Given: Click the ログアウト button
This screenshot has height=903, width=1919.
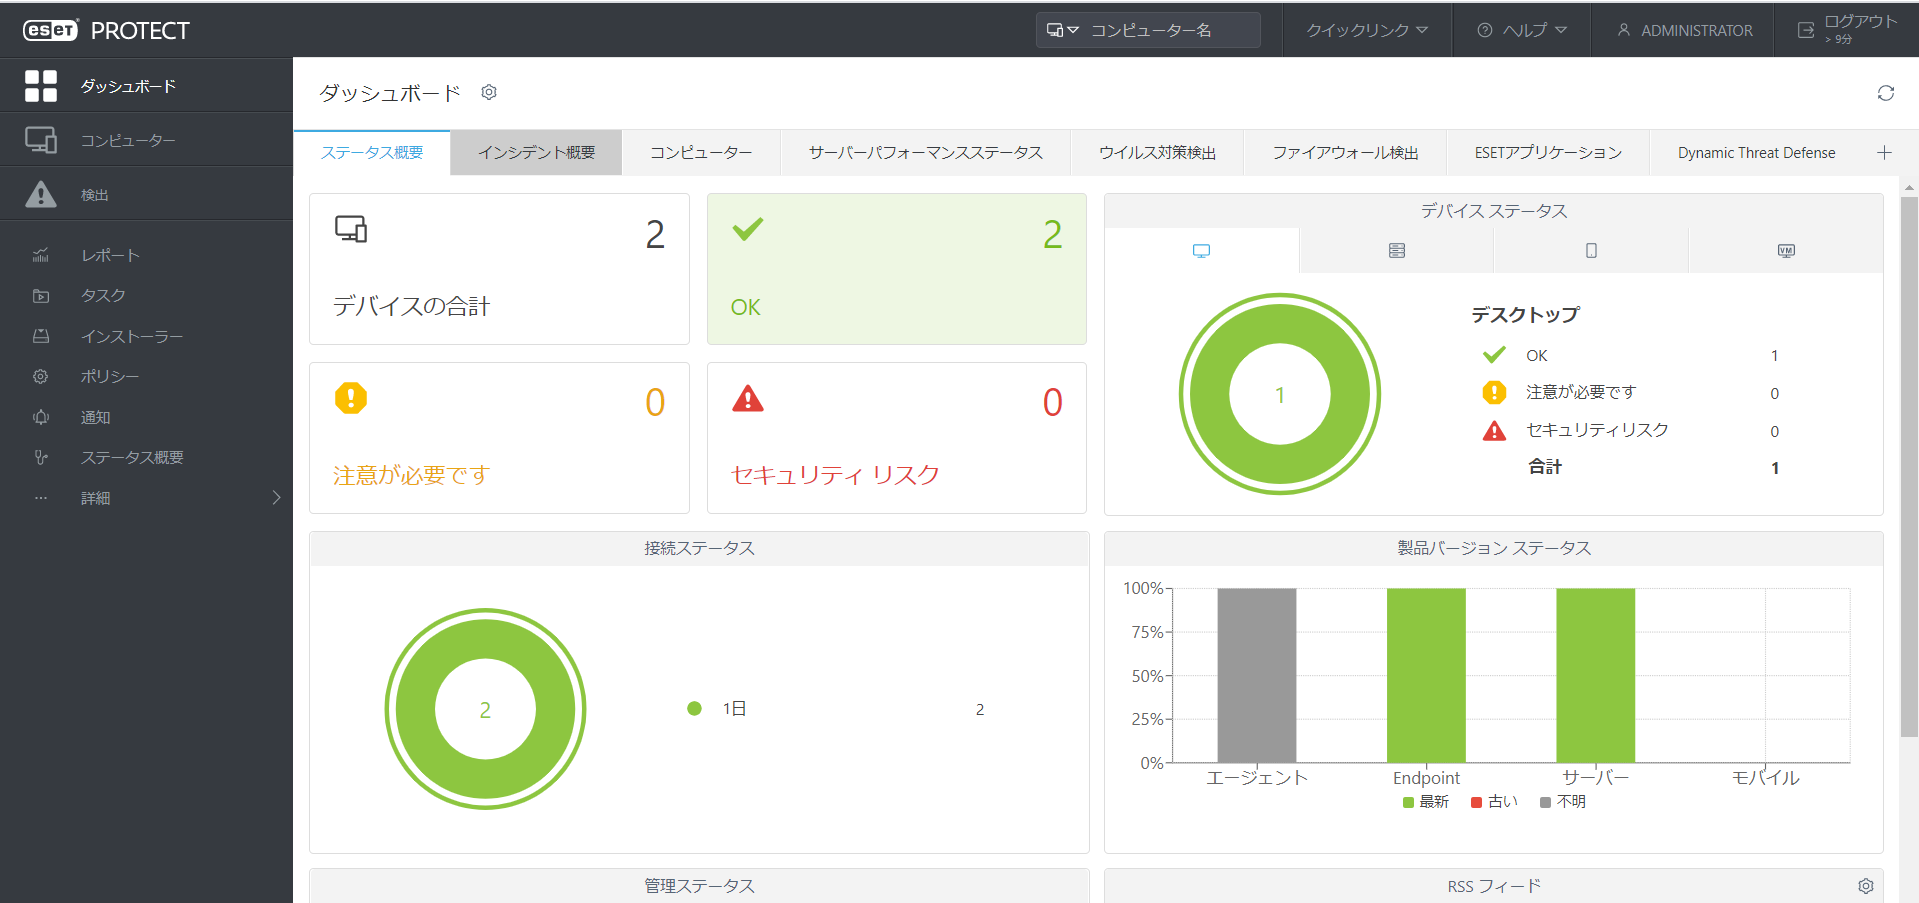Looking at the screenshot, I should click(1848, 29).
